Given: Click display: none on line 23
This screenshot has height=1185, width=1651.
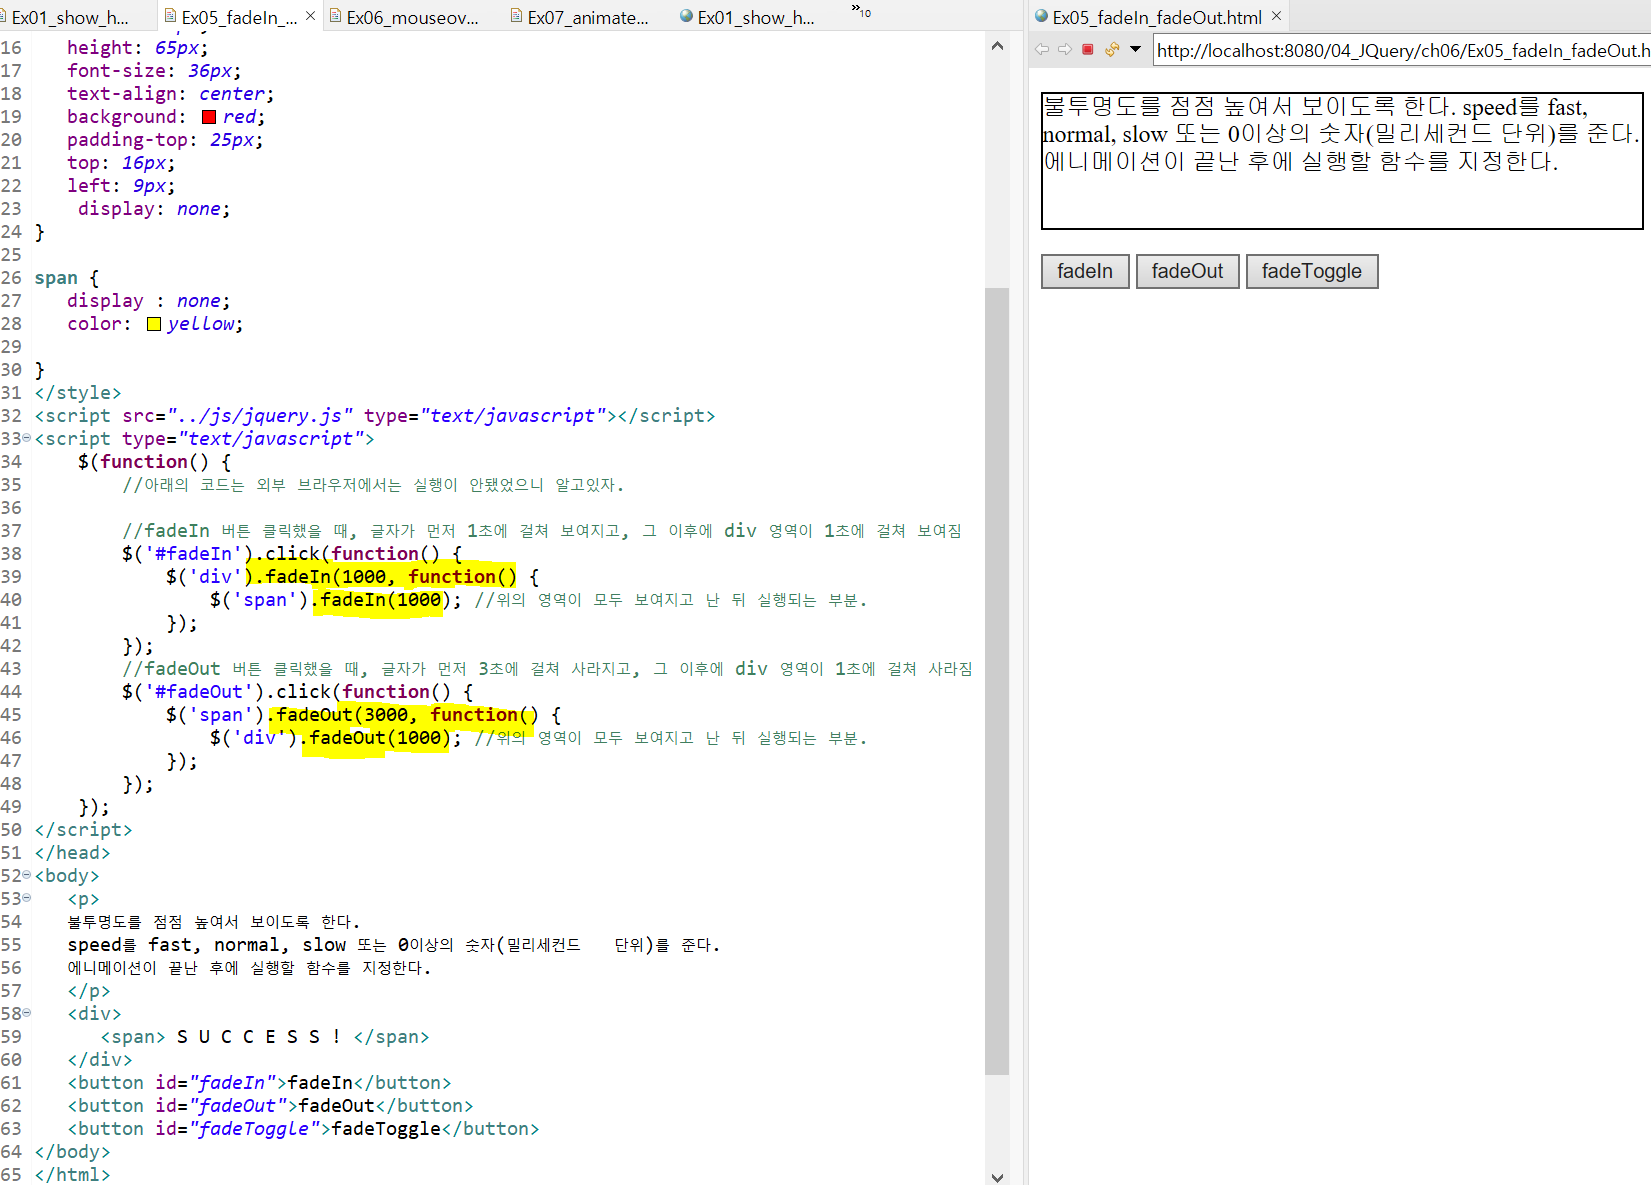Looking at the screenshot, I should [155, 209].
